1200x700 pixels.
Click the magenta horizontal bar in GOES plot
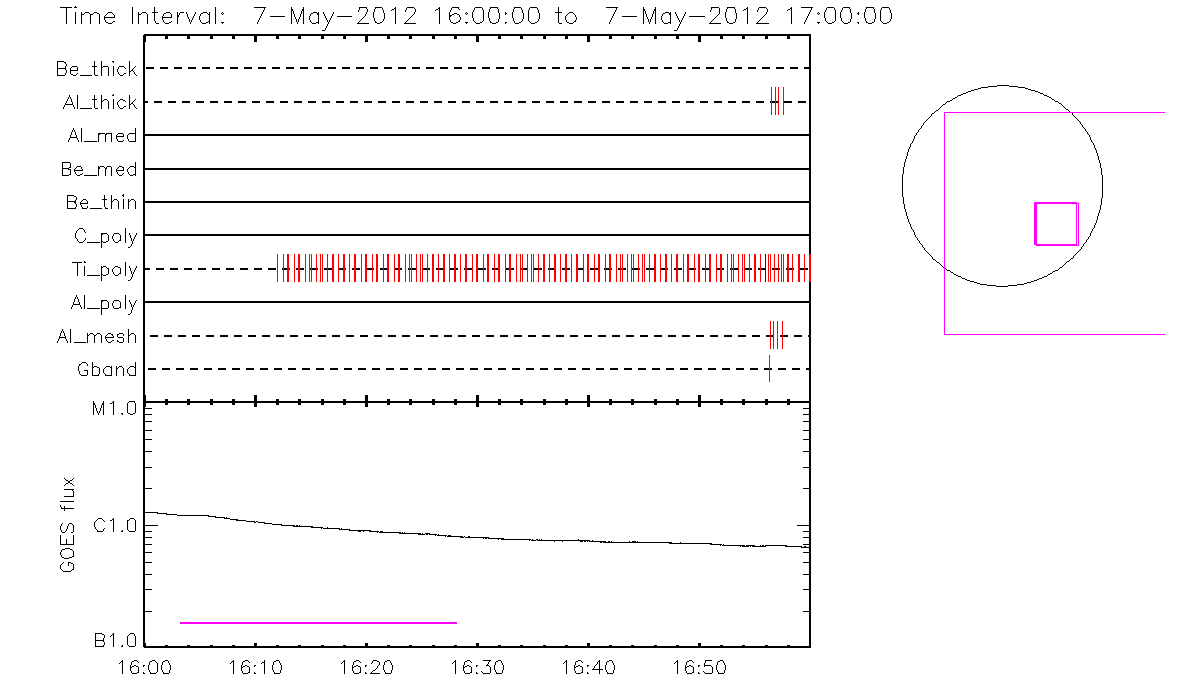pyautogui.click(x=318, y=623)
